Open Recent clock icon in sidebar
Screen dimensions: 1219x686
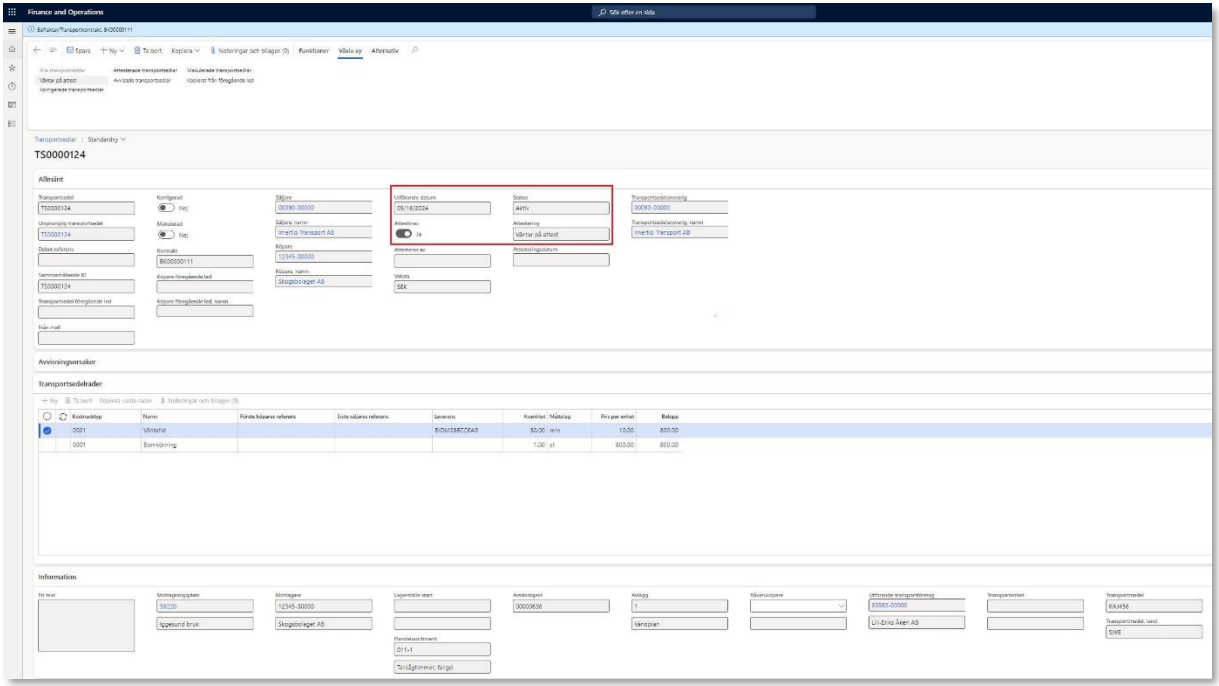pyautogui.click(x=11, y=85)
